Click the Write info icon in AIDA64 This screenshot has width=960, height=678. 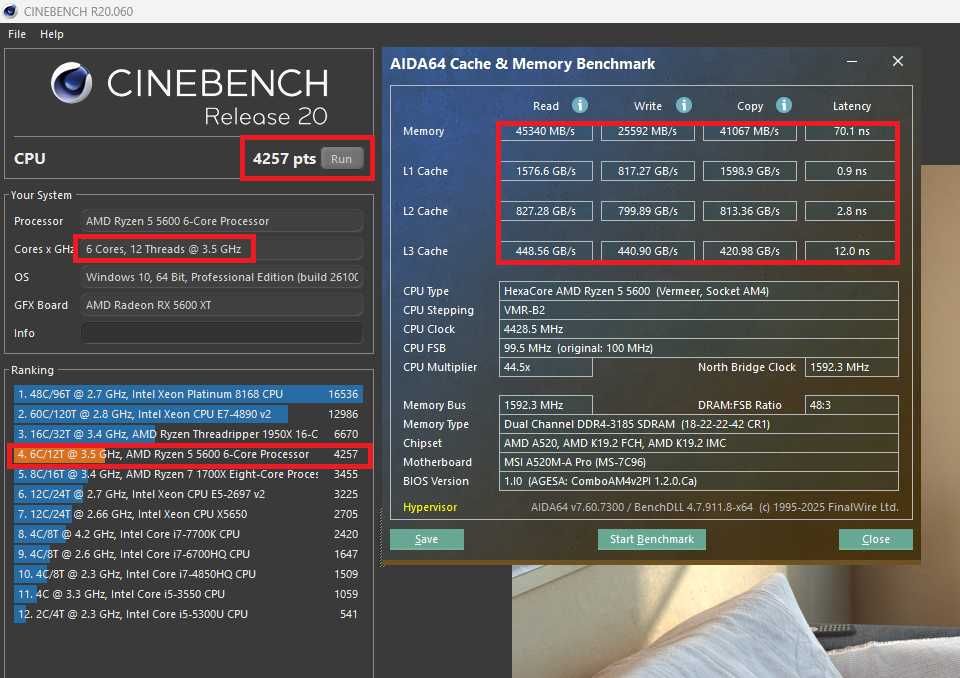[x=684, y=105]
